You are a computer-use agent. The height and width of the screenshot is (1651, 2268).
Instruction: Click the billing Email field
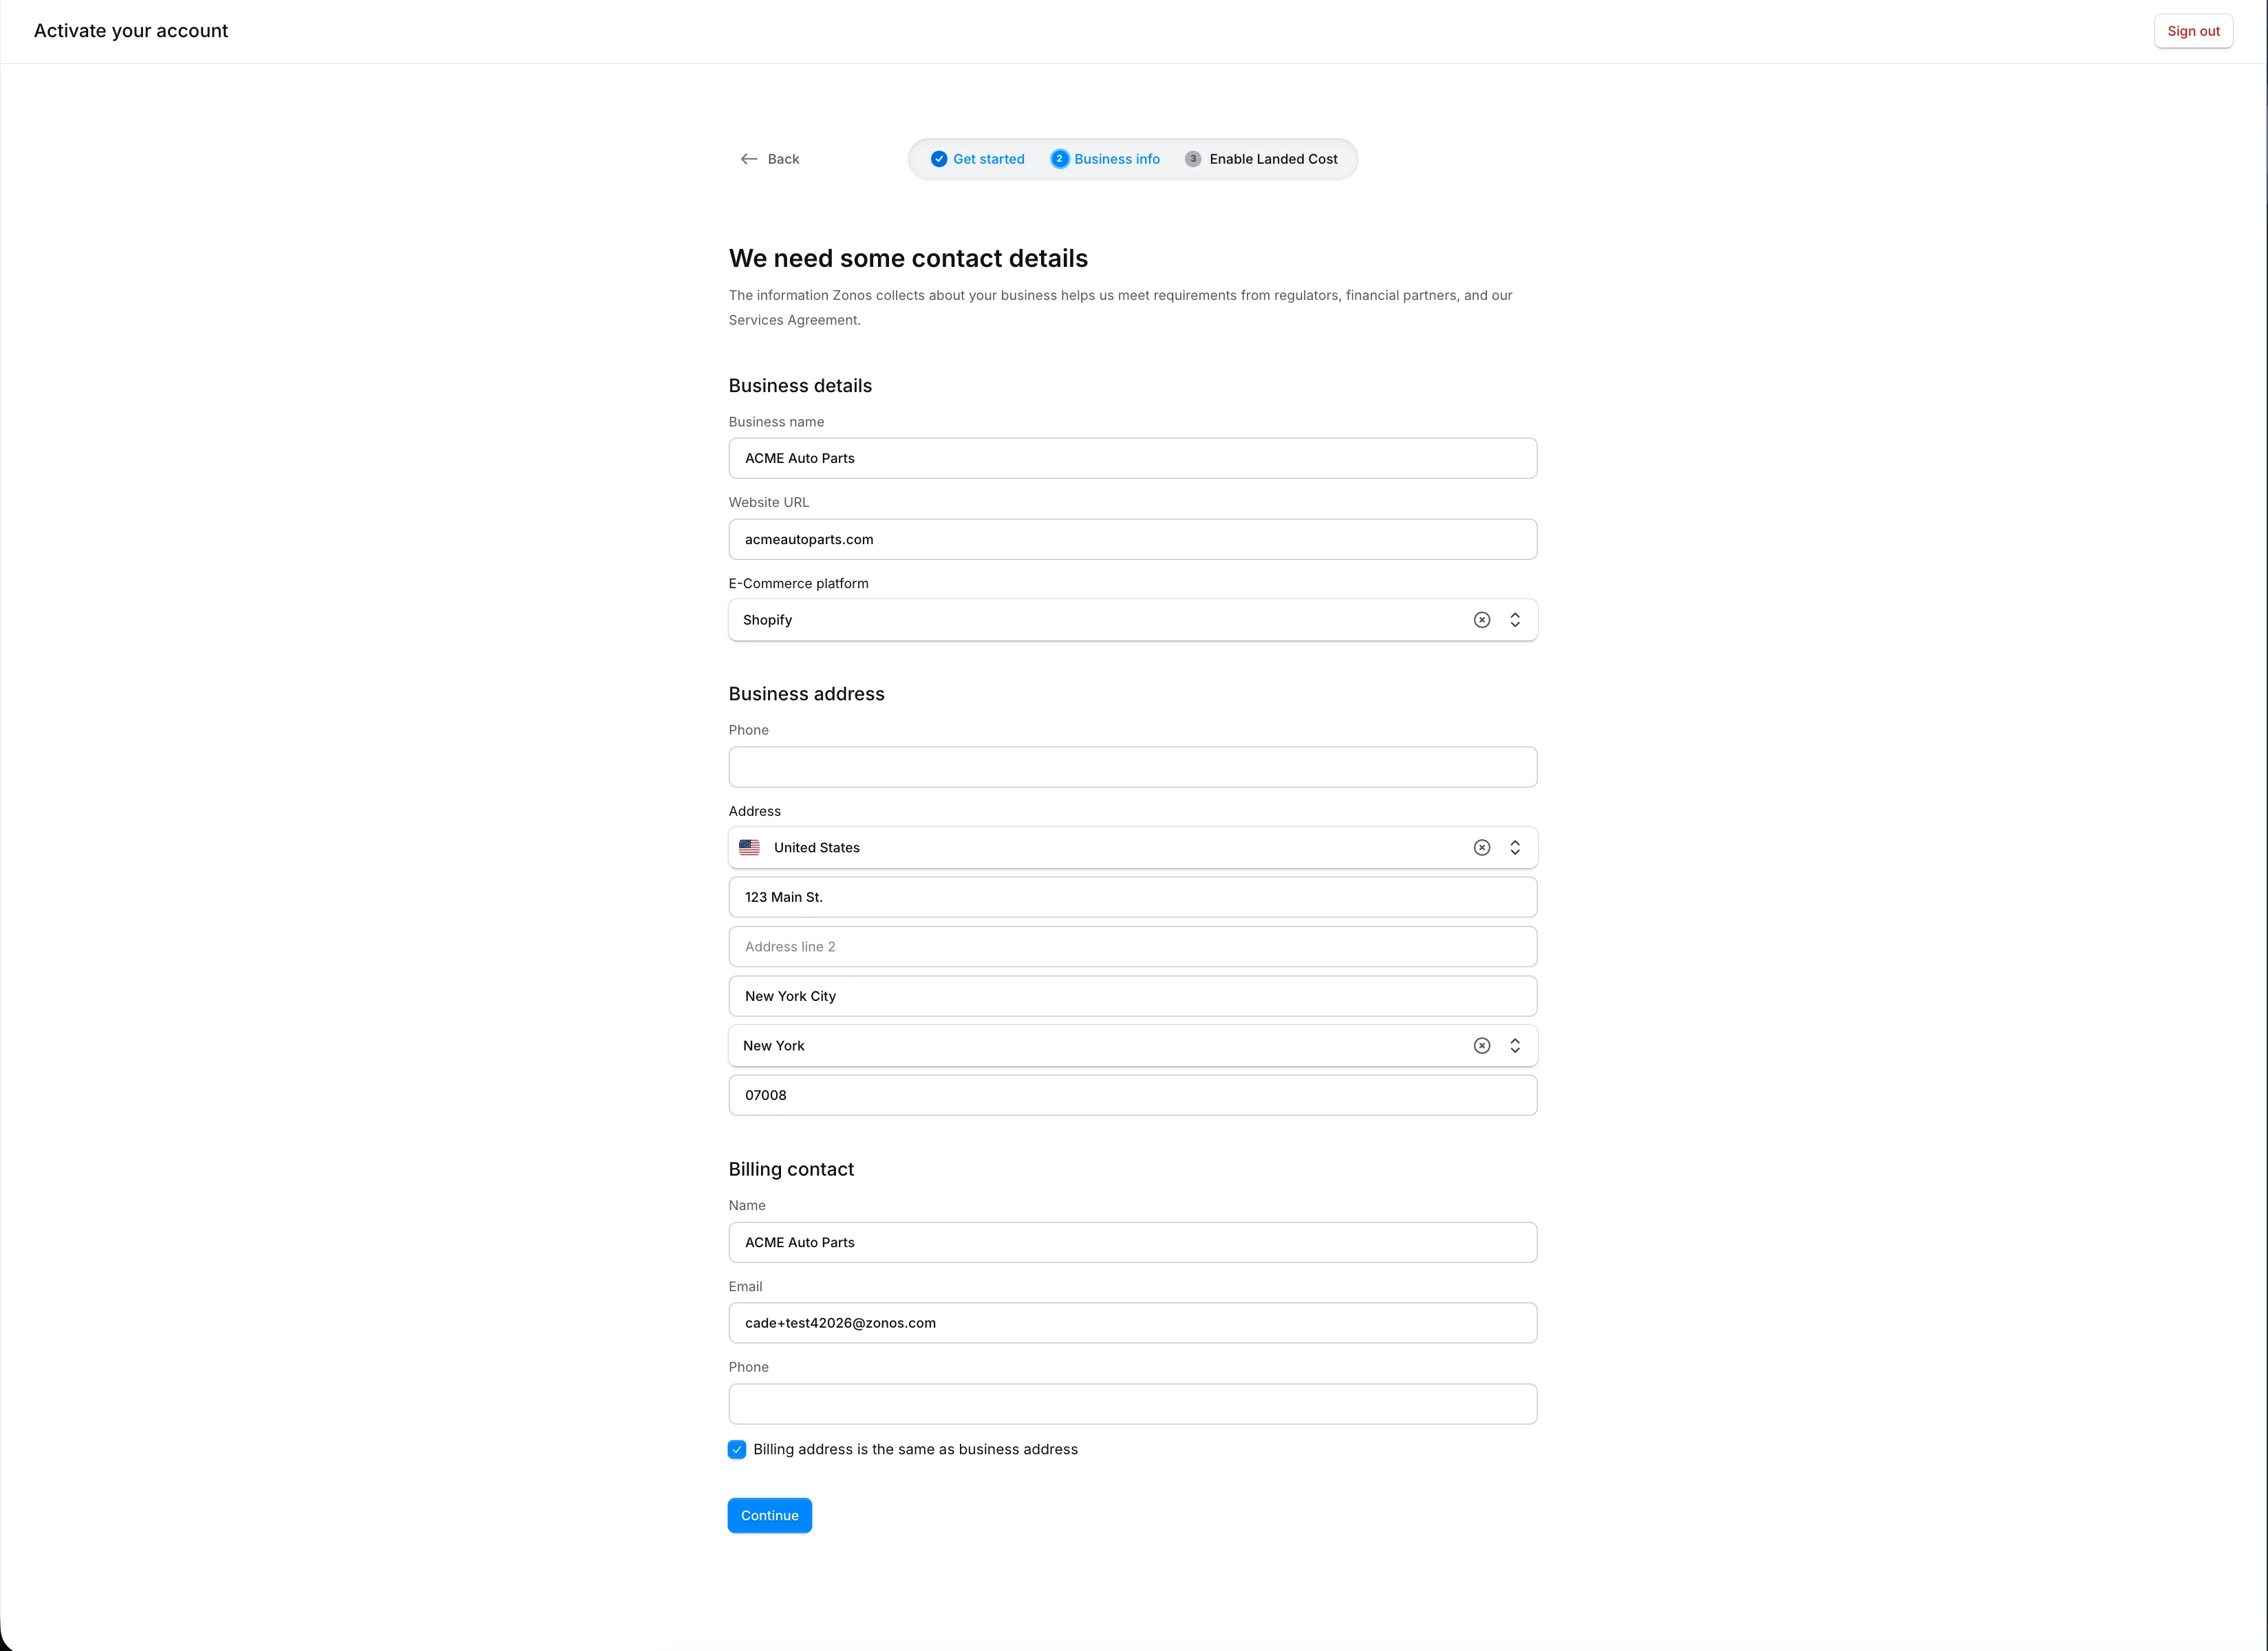pyautogui.click(x=1132, y=1322)
